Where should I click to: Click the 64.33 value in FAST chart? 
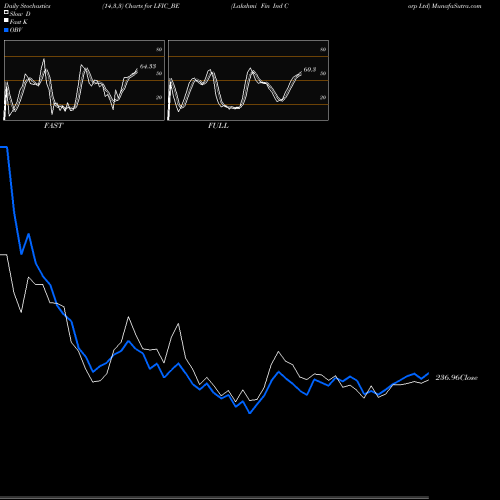[x=148, y=66]
